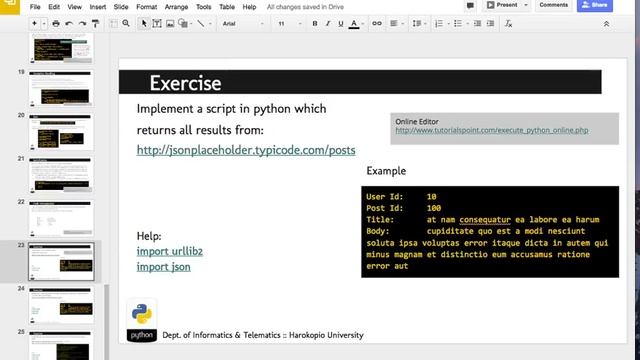This screenshot has height=360, width=640.
Task: Select the zoom magnifier tool
Action: pos(126,24)
